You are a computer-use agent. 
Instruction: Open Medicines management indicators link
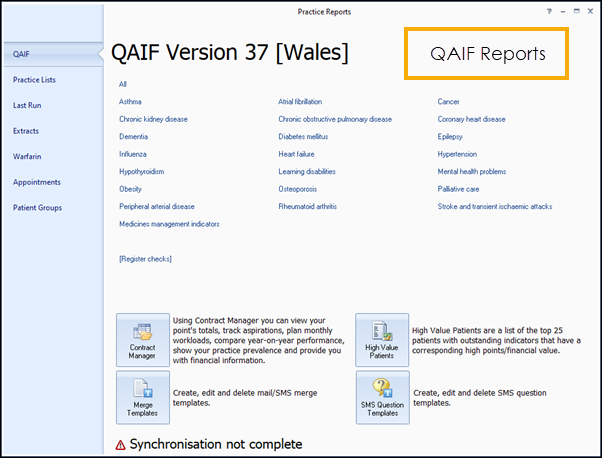click(x=169, y=224)
